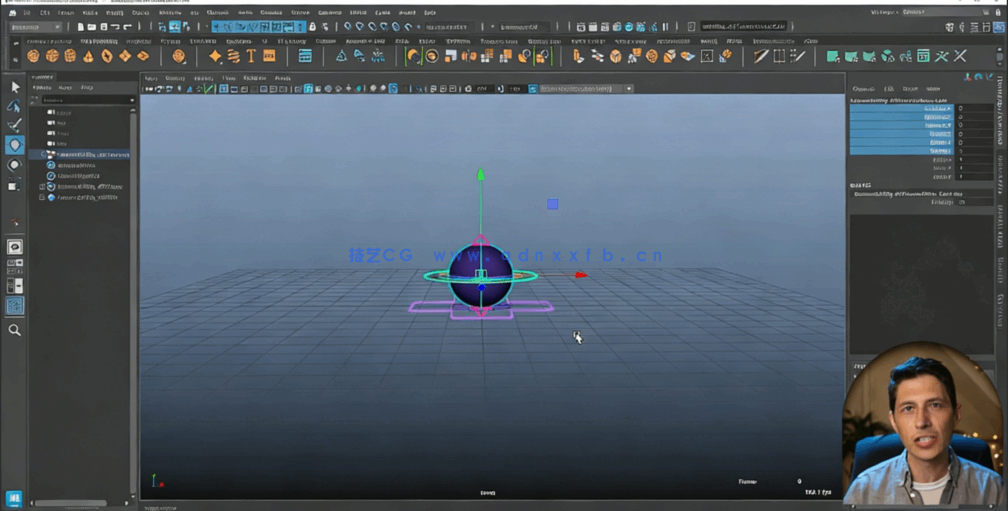Expand the selected group node in Outliner
This screenshot has height=511, width=1008.
coord(42,155)
